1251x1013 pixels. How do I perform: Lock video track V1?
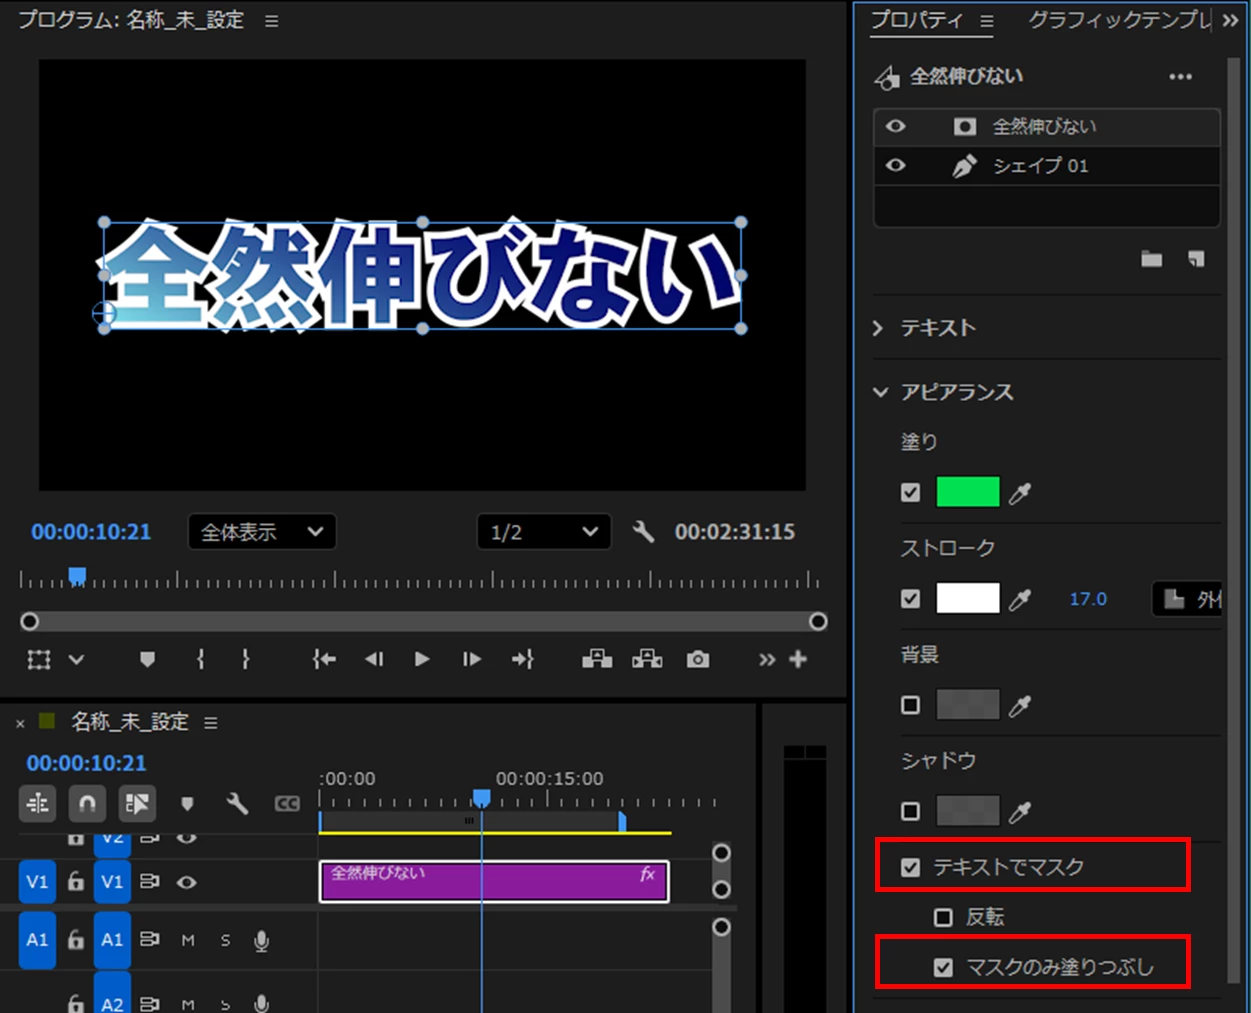[x=76, y=882]
